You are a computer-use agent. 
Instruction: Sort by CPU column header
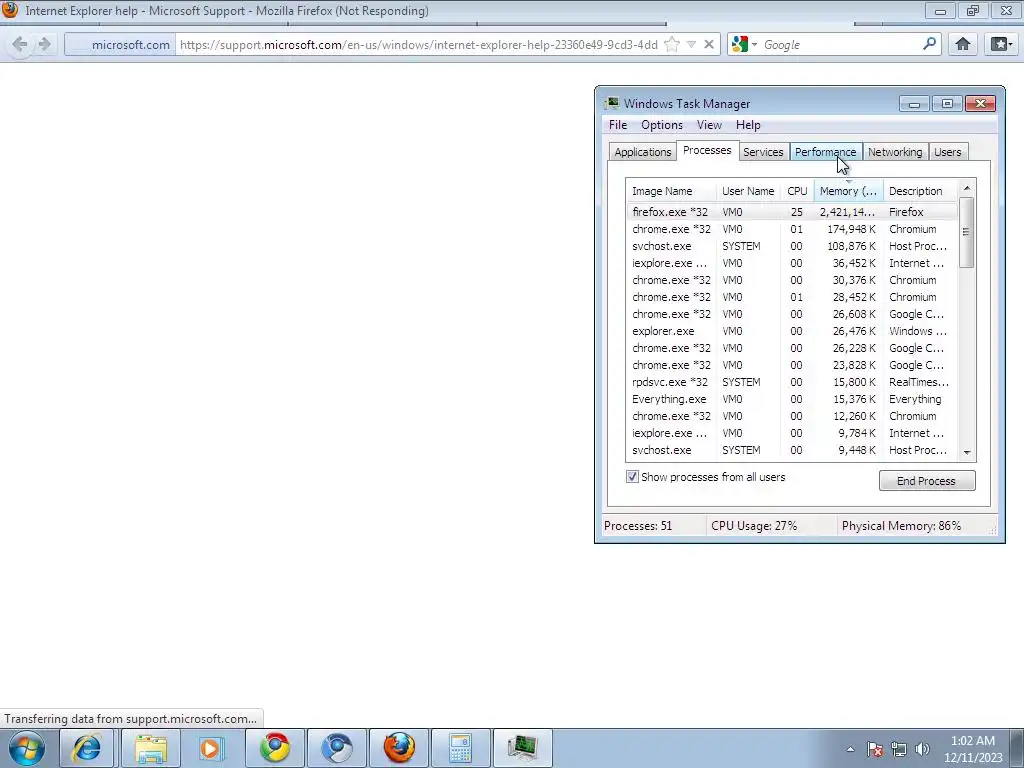[x=797, y=191]
